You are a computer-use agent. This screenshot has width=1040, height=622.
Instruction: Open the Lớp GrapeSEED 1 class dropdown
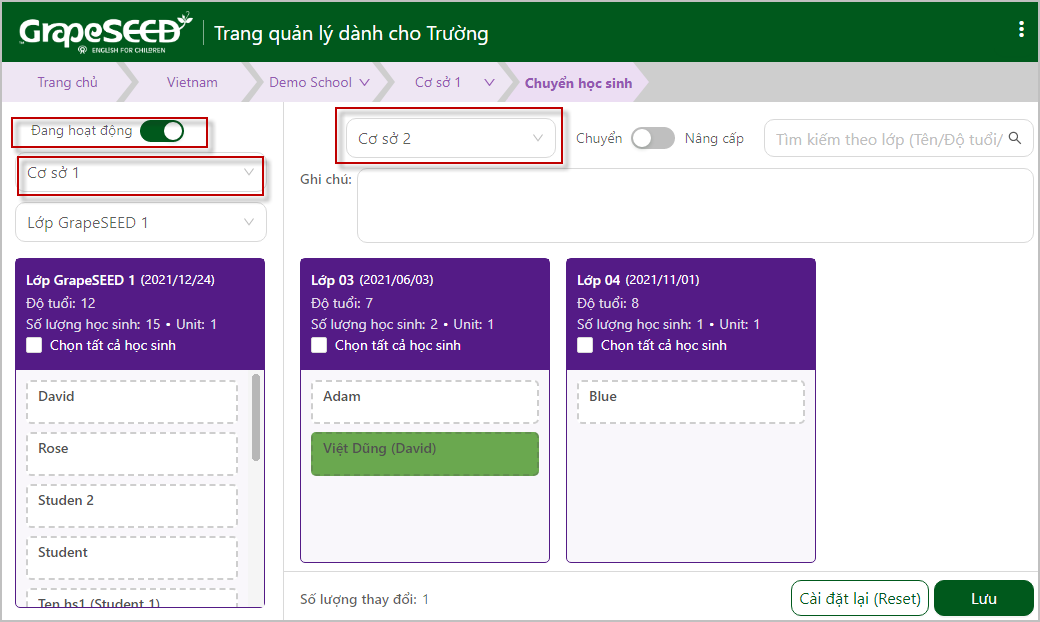pos(141,223)
